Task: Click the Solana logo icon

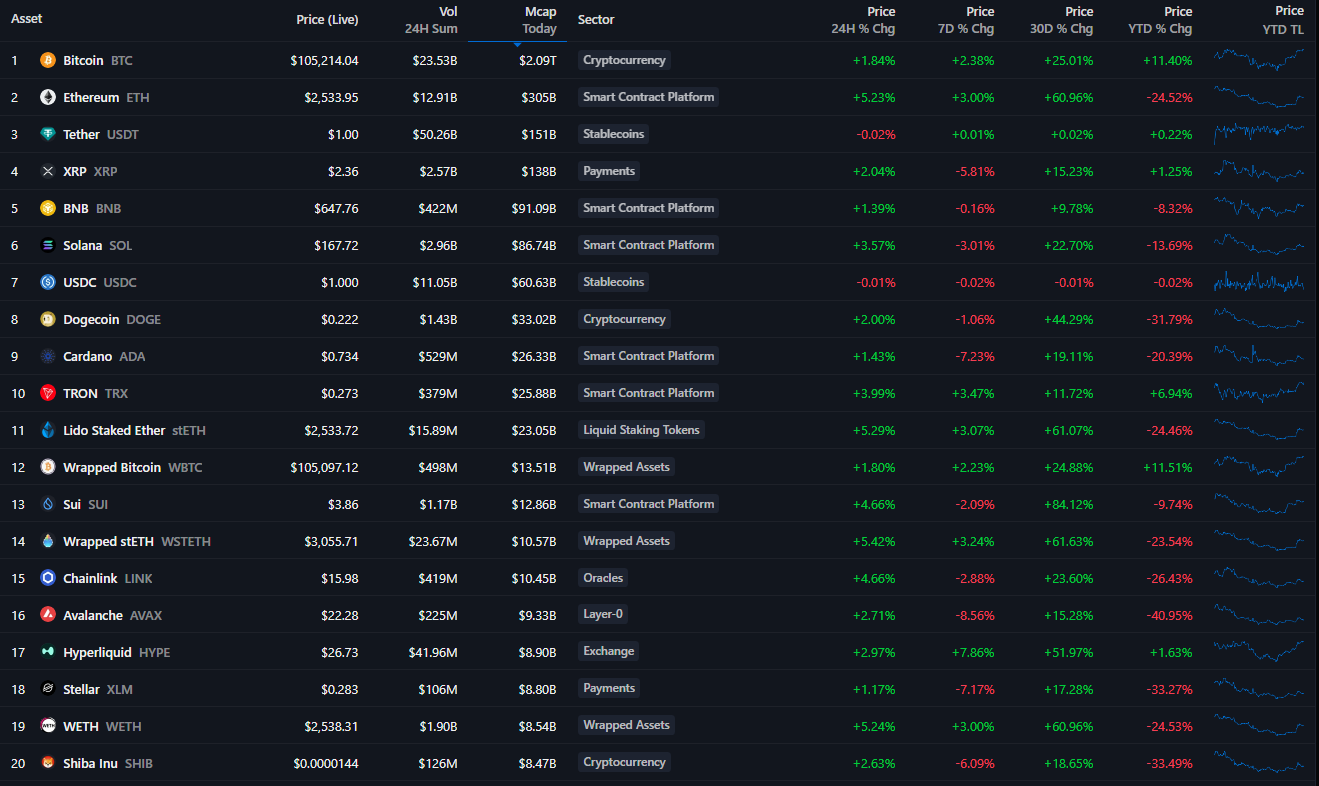Action: point(47,245)
